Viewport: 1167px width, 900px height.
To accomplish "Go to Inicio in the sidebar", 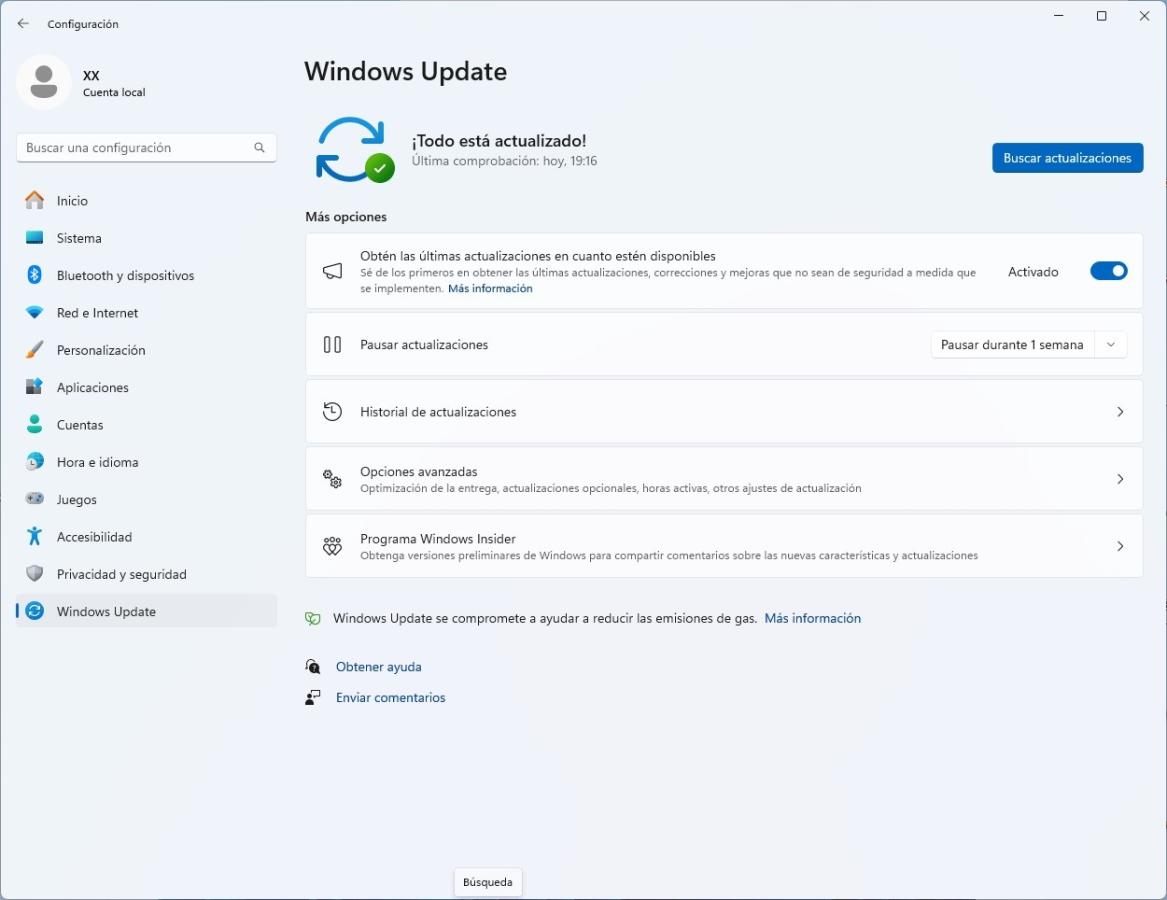I will (146, 200).
